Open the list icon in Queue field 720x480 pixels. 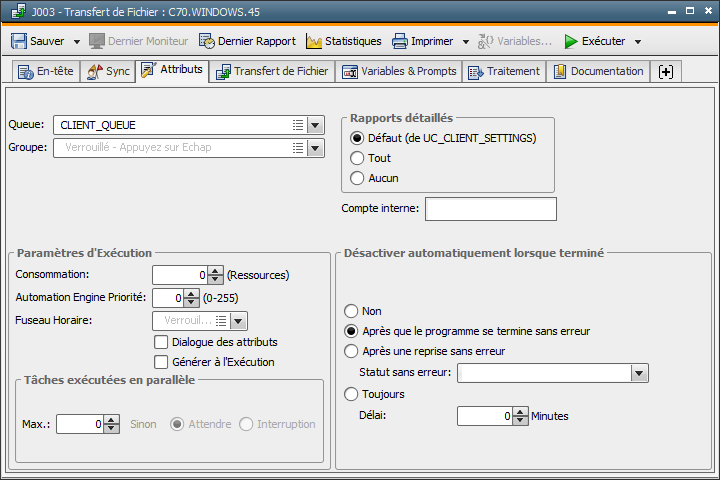(x=298, y=125)
